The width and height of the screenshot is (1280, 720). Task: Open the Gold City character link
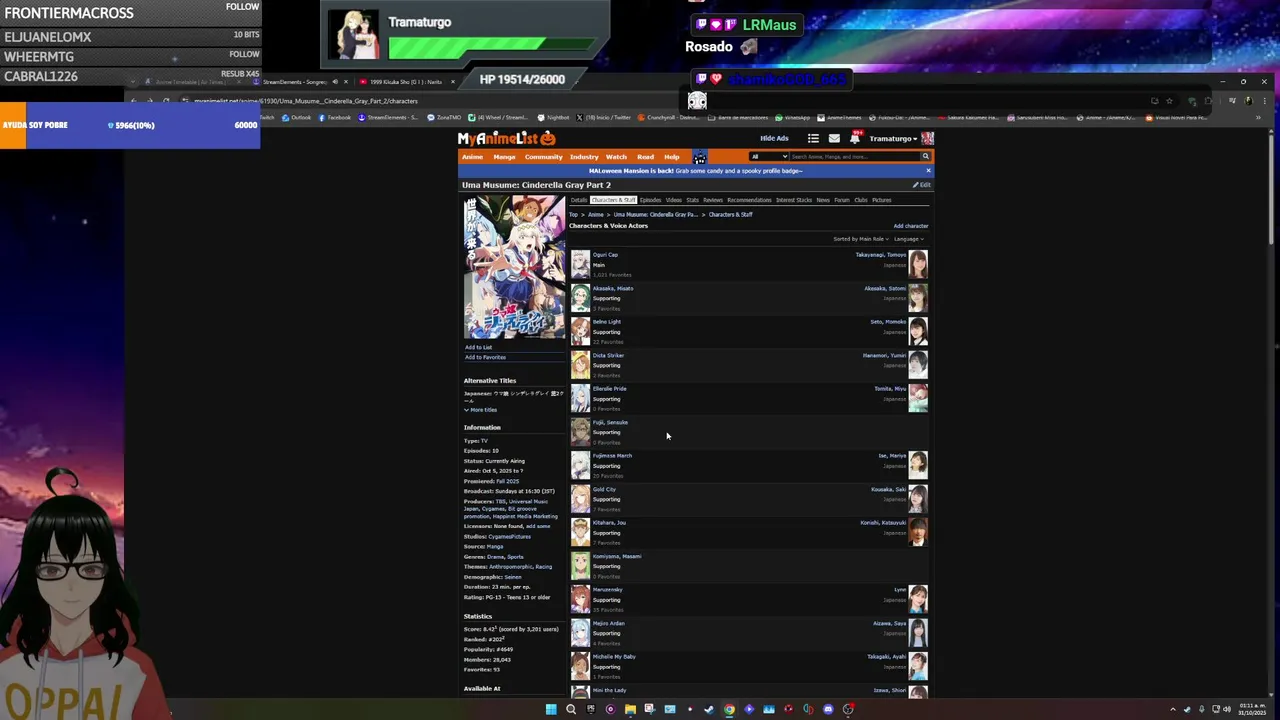[x=604, y=489]
